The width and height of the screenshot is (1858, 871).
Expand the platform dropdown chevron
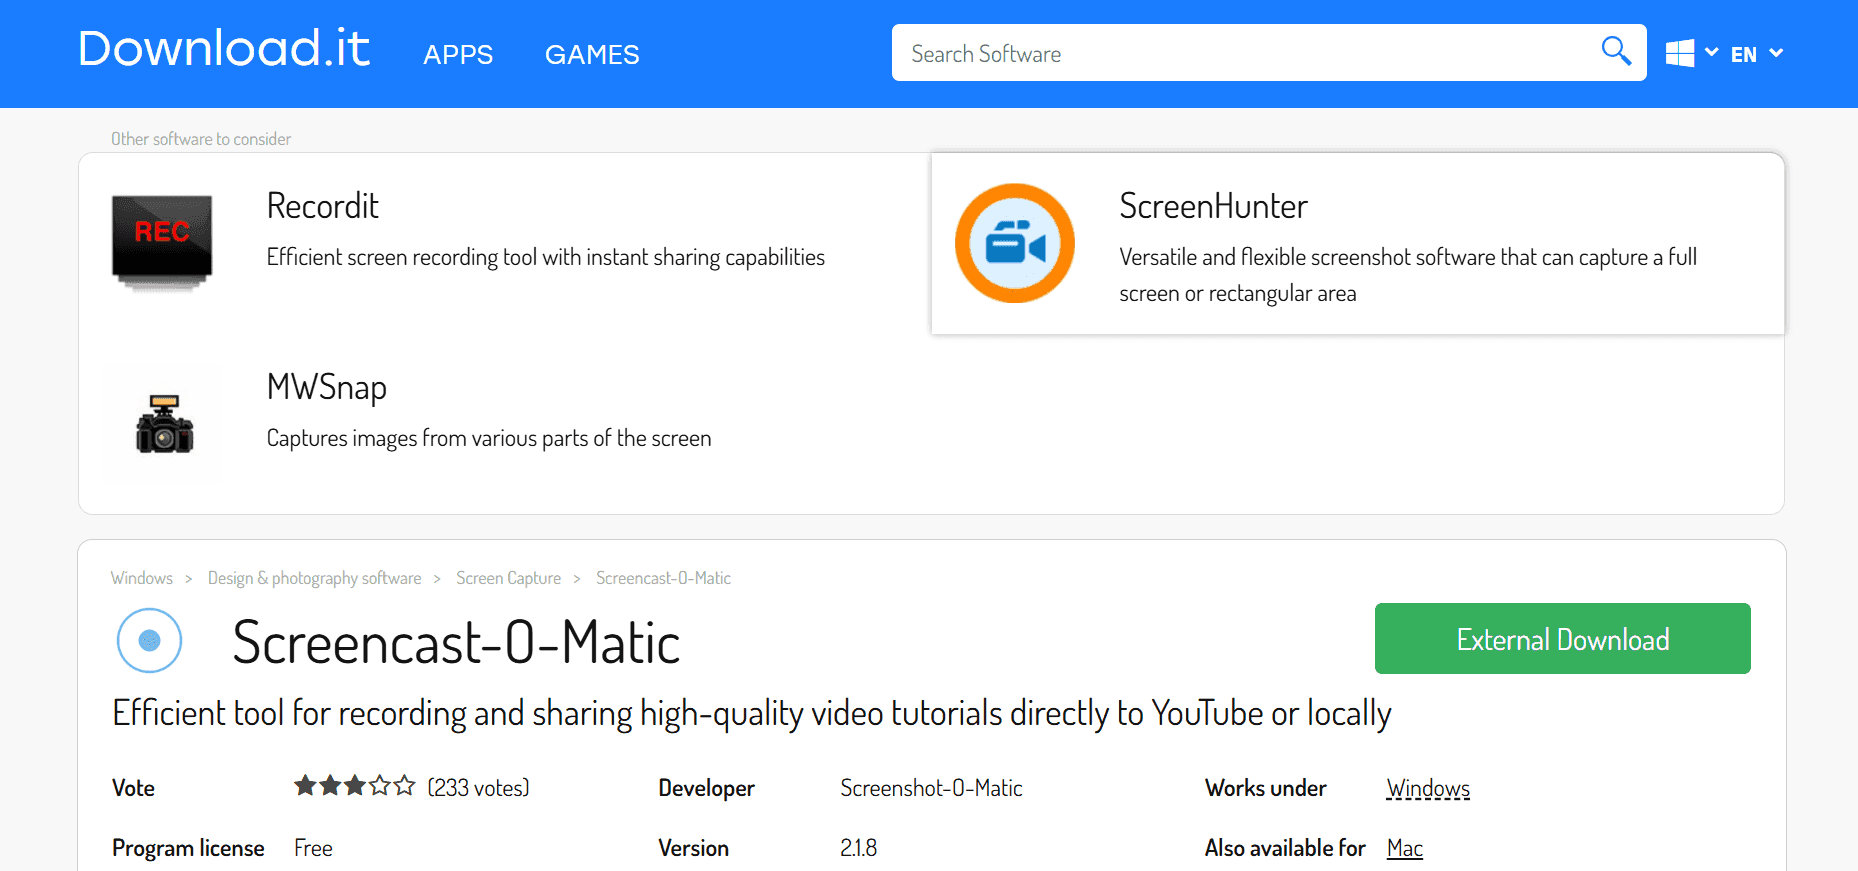click(x=1712, y=52)
